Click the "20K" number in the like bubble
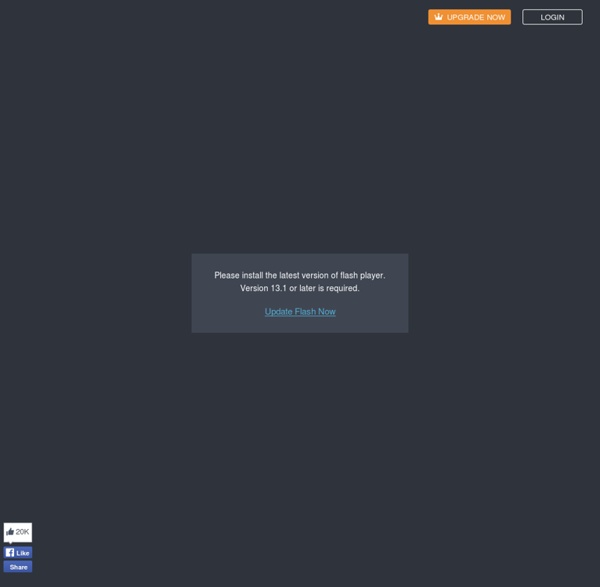This screenshot has width=600, height=587. [23, 532]
